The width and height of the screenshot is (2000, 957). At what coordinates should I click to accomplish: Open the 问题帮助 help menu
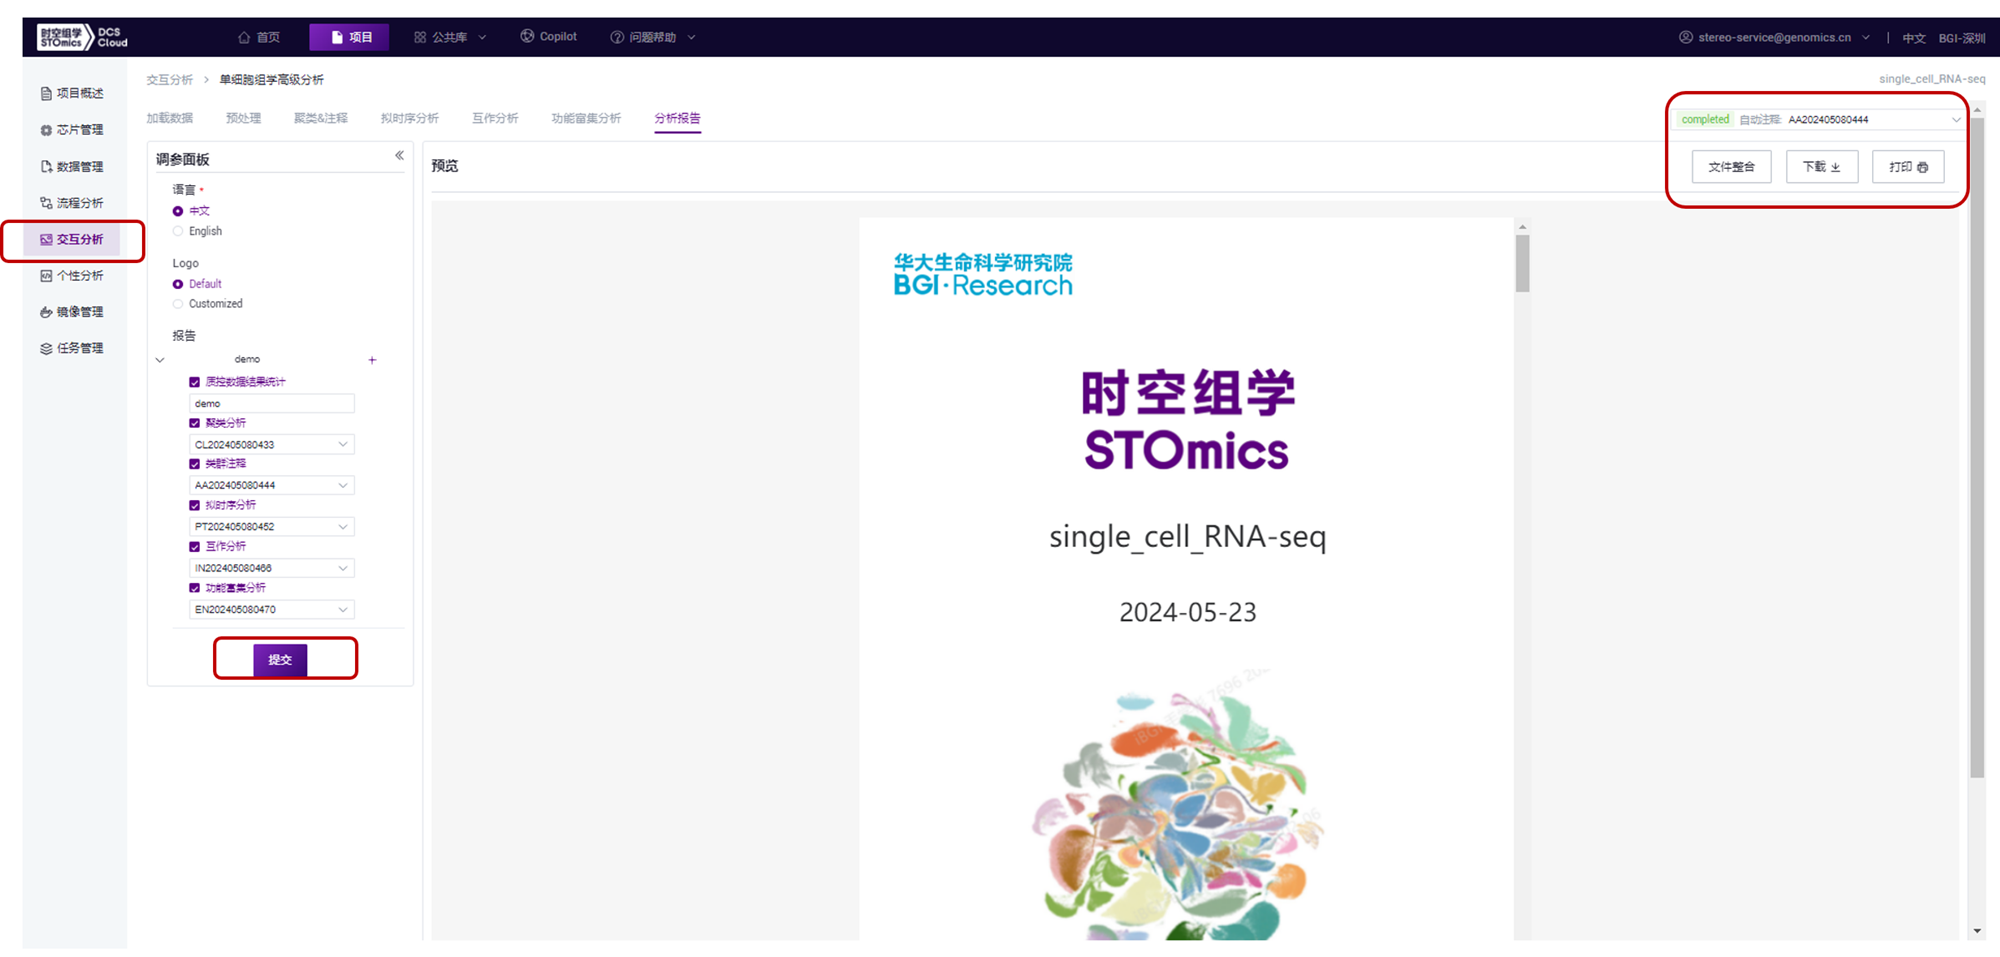(652, 37)
